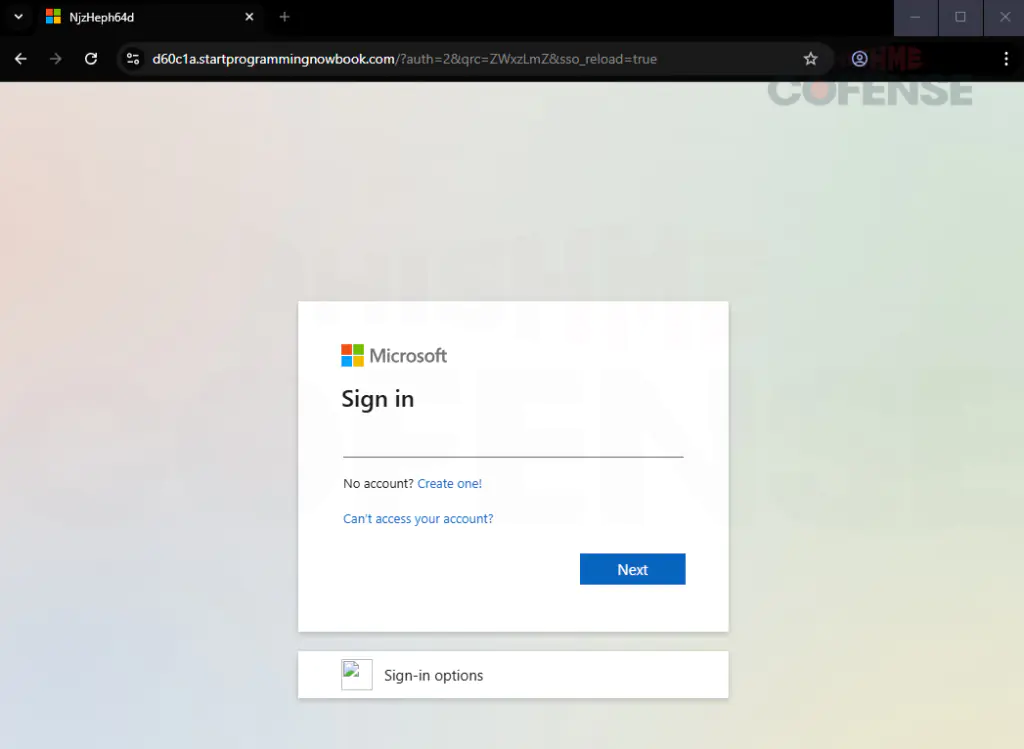This screenshot has height=749, width=1024.
Task: Click the key icon next to Sign-in options
Action: [356, 674]
